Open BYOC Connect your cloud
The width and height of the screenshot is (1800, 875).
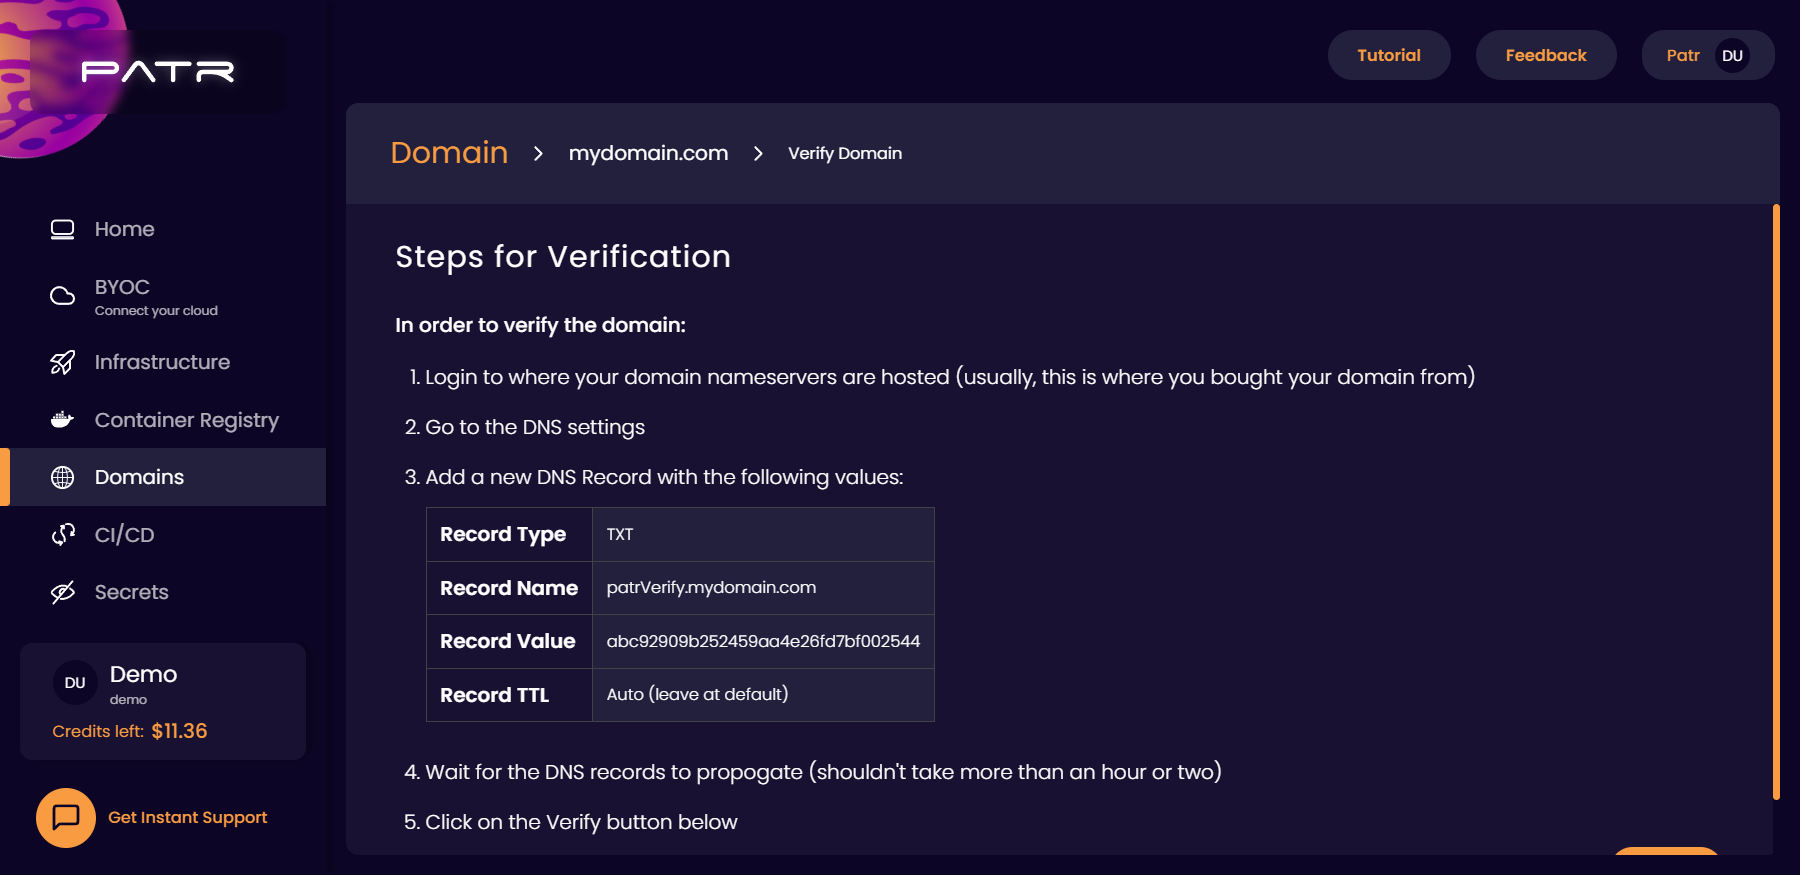(x=163, y=296)
